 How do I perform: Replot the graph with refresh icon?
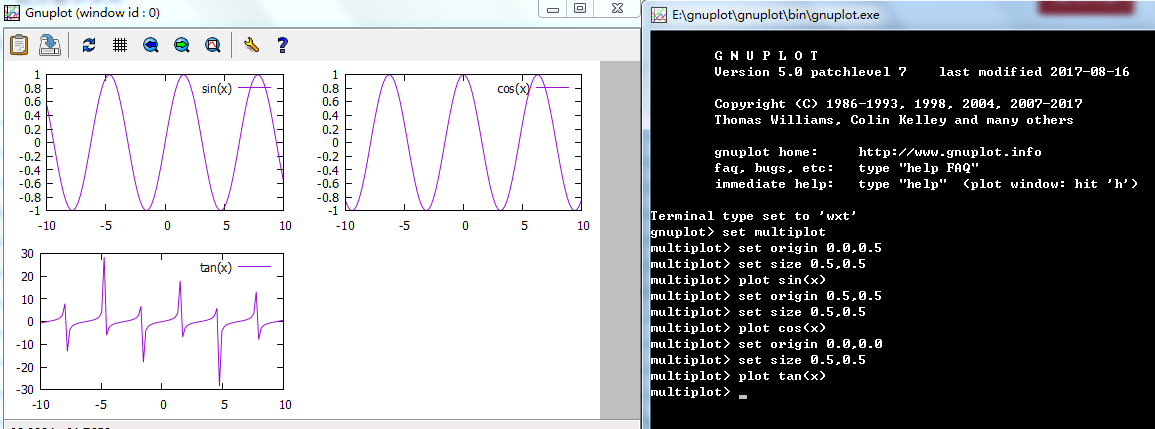click(89, 45)
